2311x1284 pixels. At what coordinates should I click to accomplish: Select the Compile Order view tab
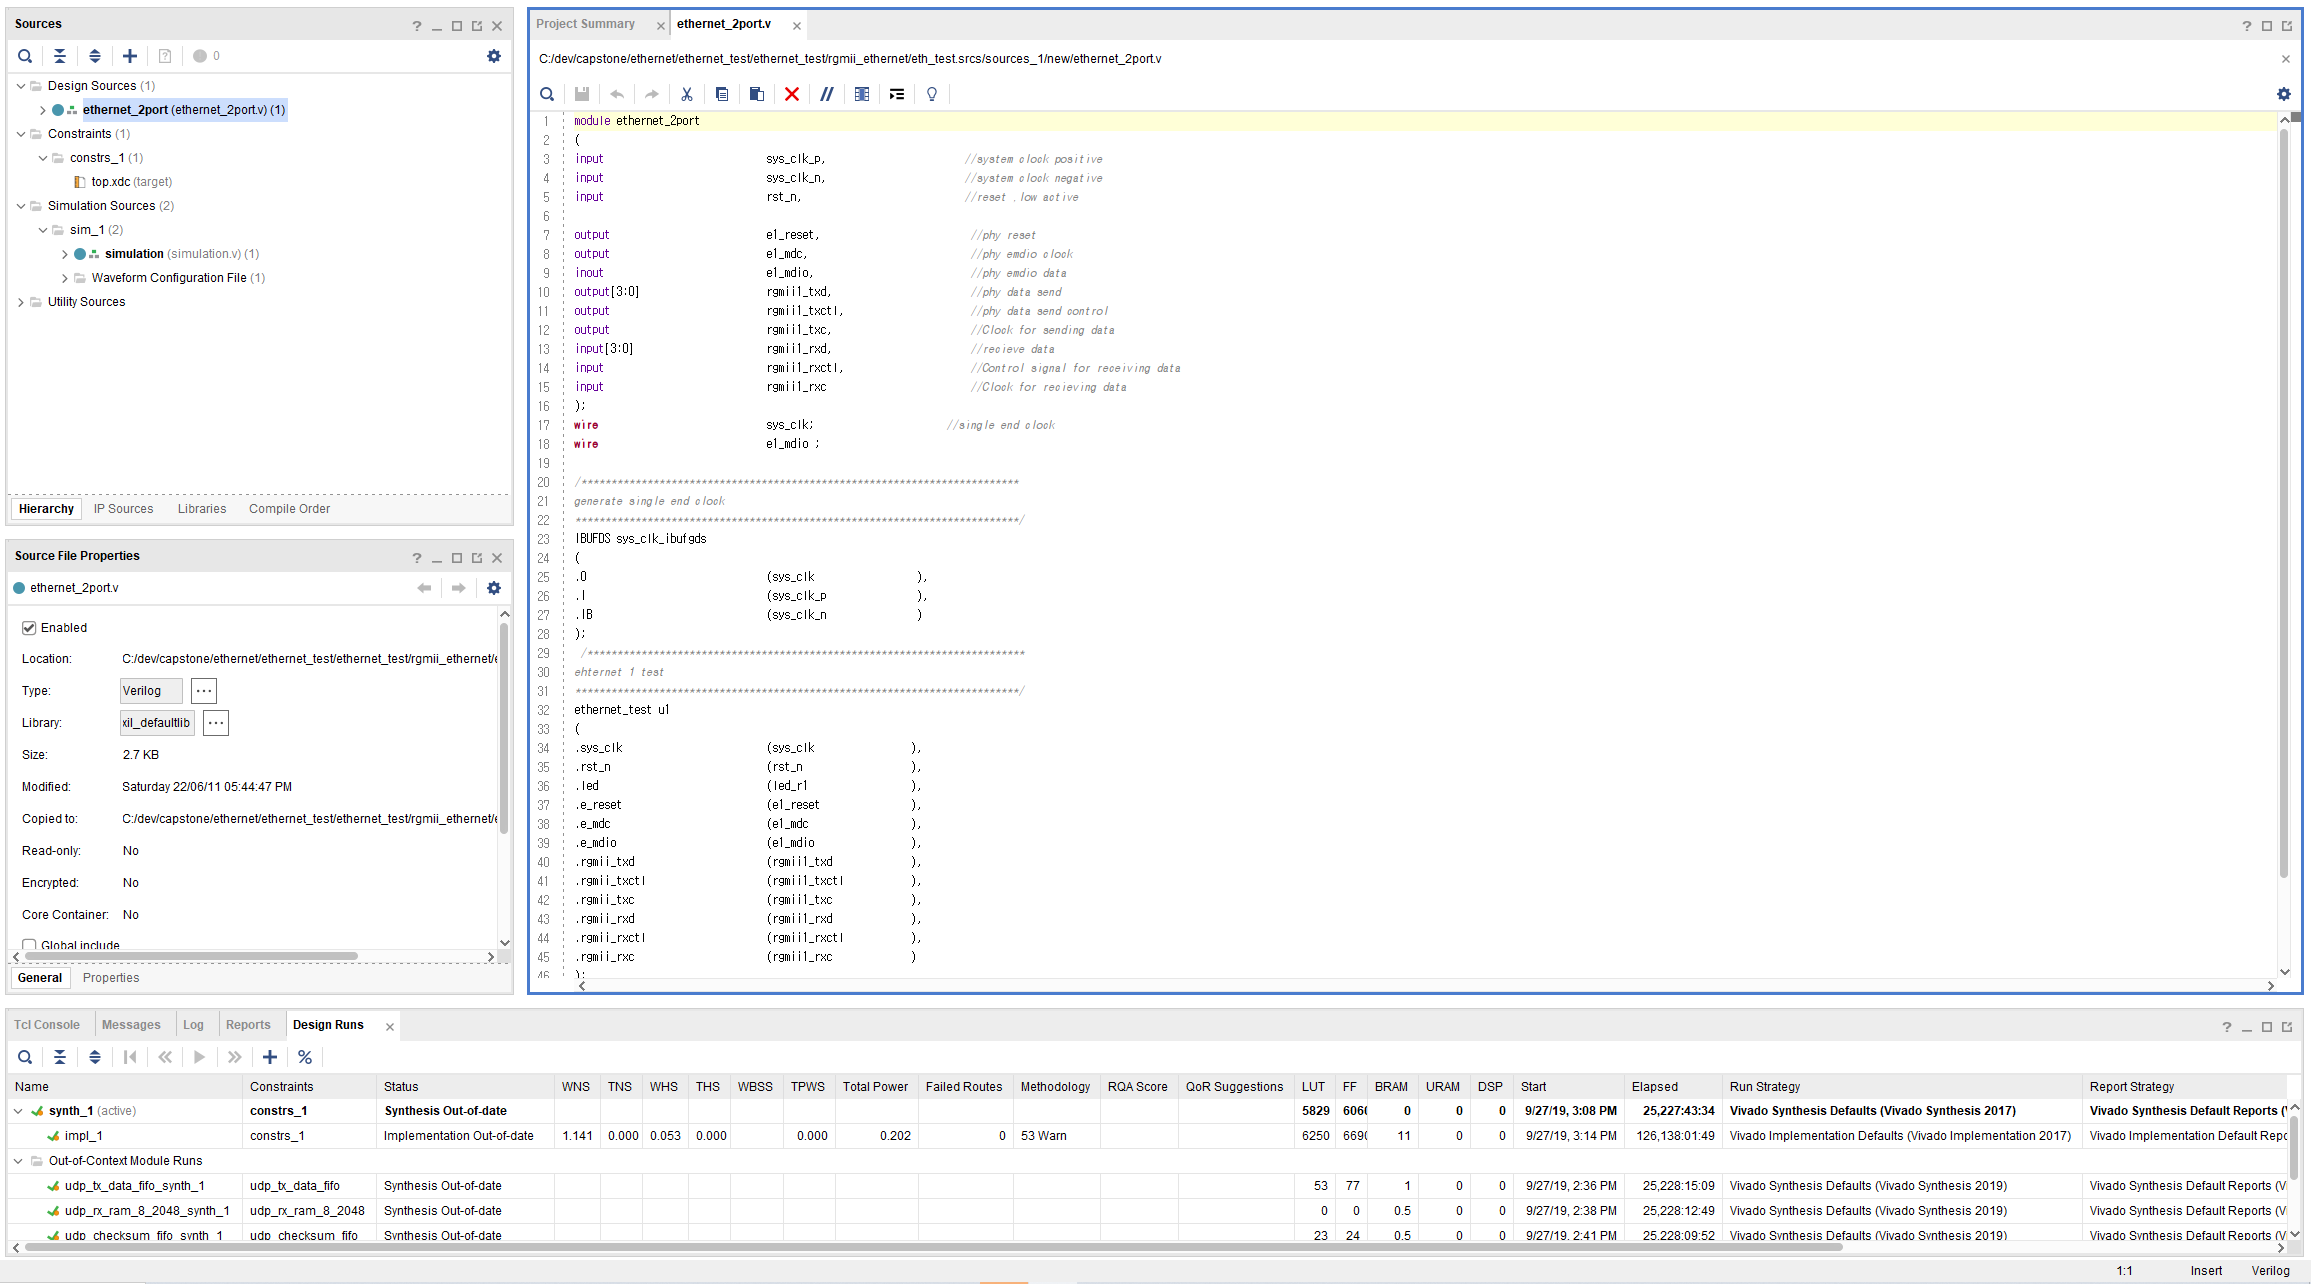(289, 509)
